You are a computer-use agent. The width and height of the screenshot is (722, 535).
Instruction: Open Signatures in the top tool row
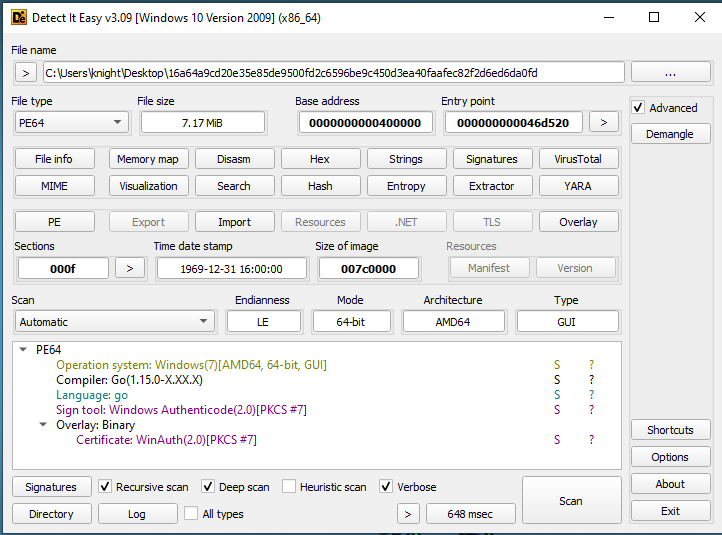[492, 159]
